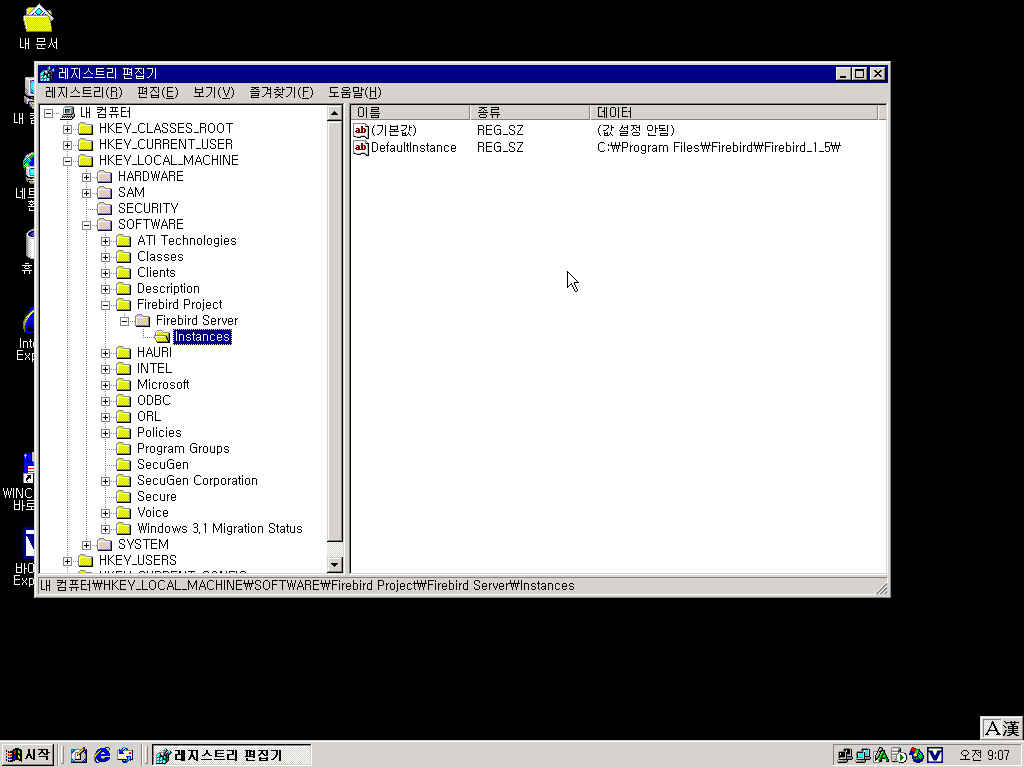Screen dimensions: 1024x768
Task: Click the tree scrollbar up arrow
Action: click(334, 113)
